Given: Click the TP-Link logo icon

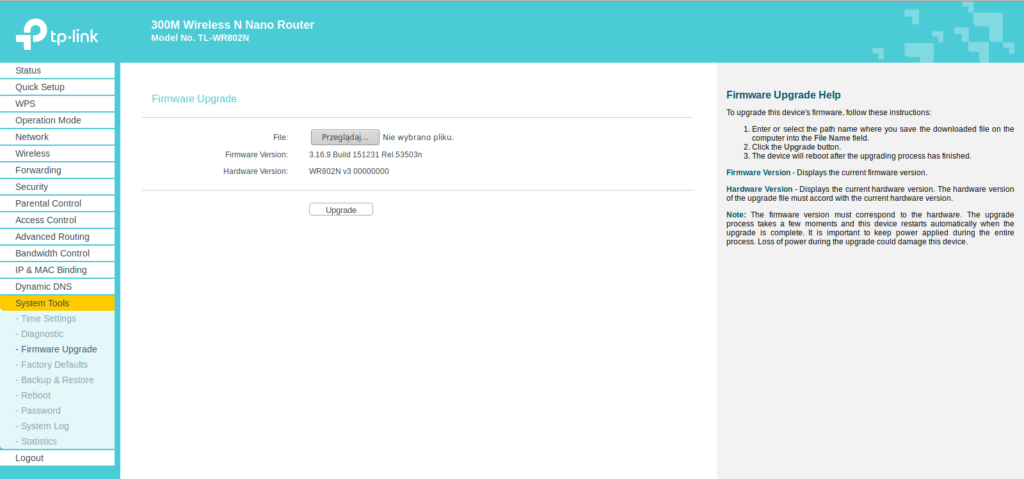Looking at the screenshot, I should pos(31,36).
